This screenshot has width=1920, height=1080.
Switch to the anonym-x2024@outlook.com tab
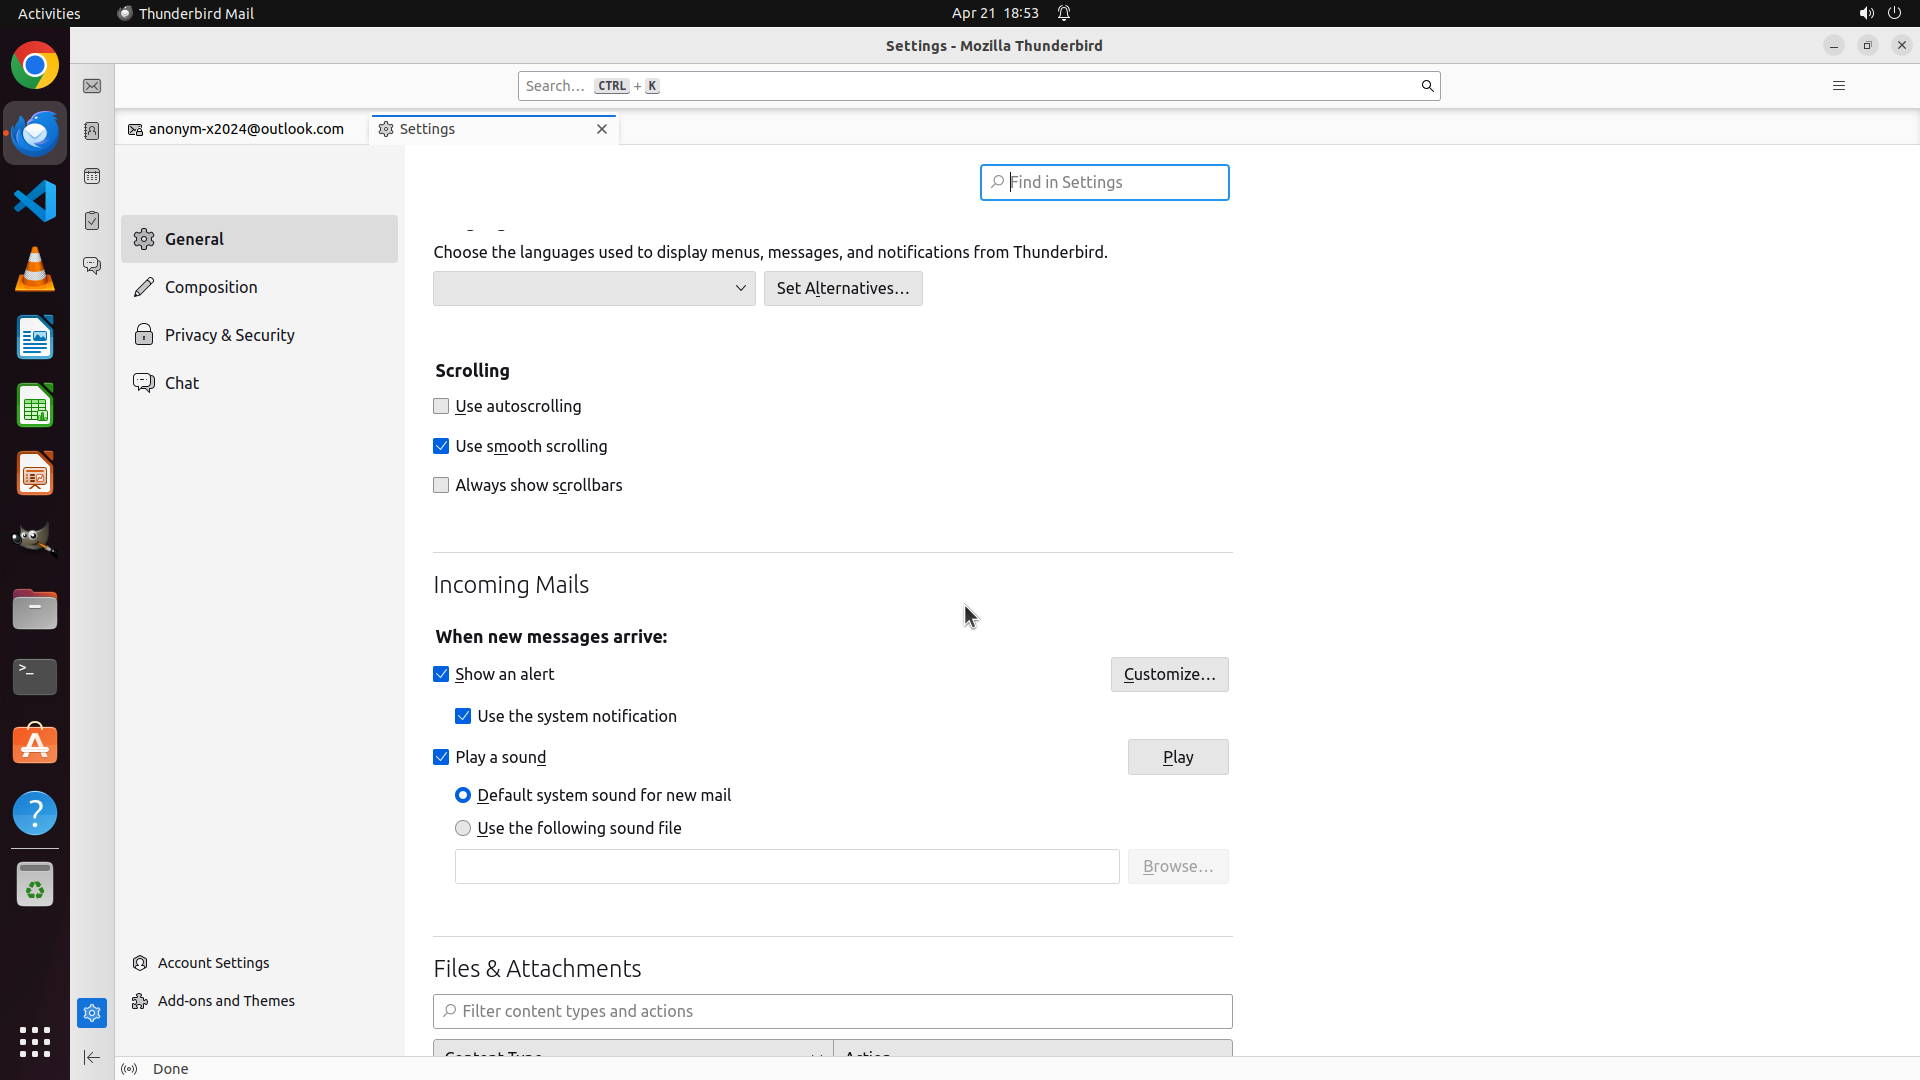[245, 129]
